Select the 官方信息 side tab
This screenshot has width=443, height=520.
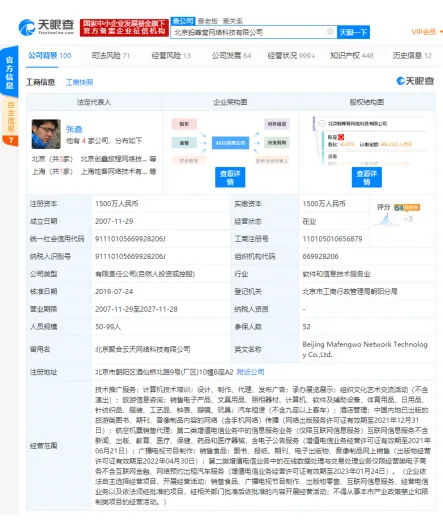pyautogui.click(x=10, y=72)
